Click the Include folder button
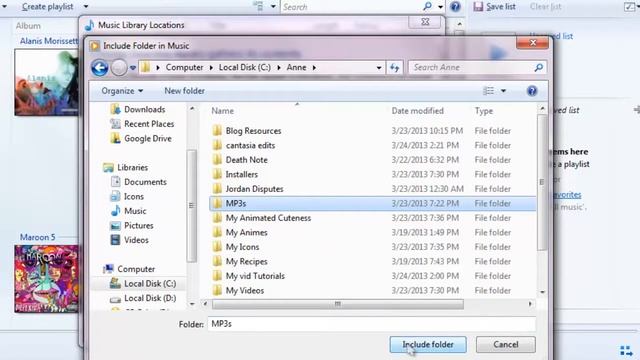 click(x=428, y=344)
